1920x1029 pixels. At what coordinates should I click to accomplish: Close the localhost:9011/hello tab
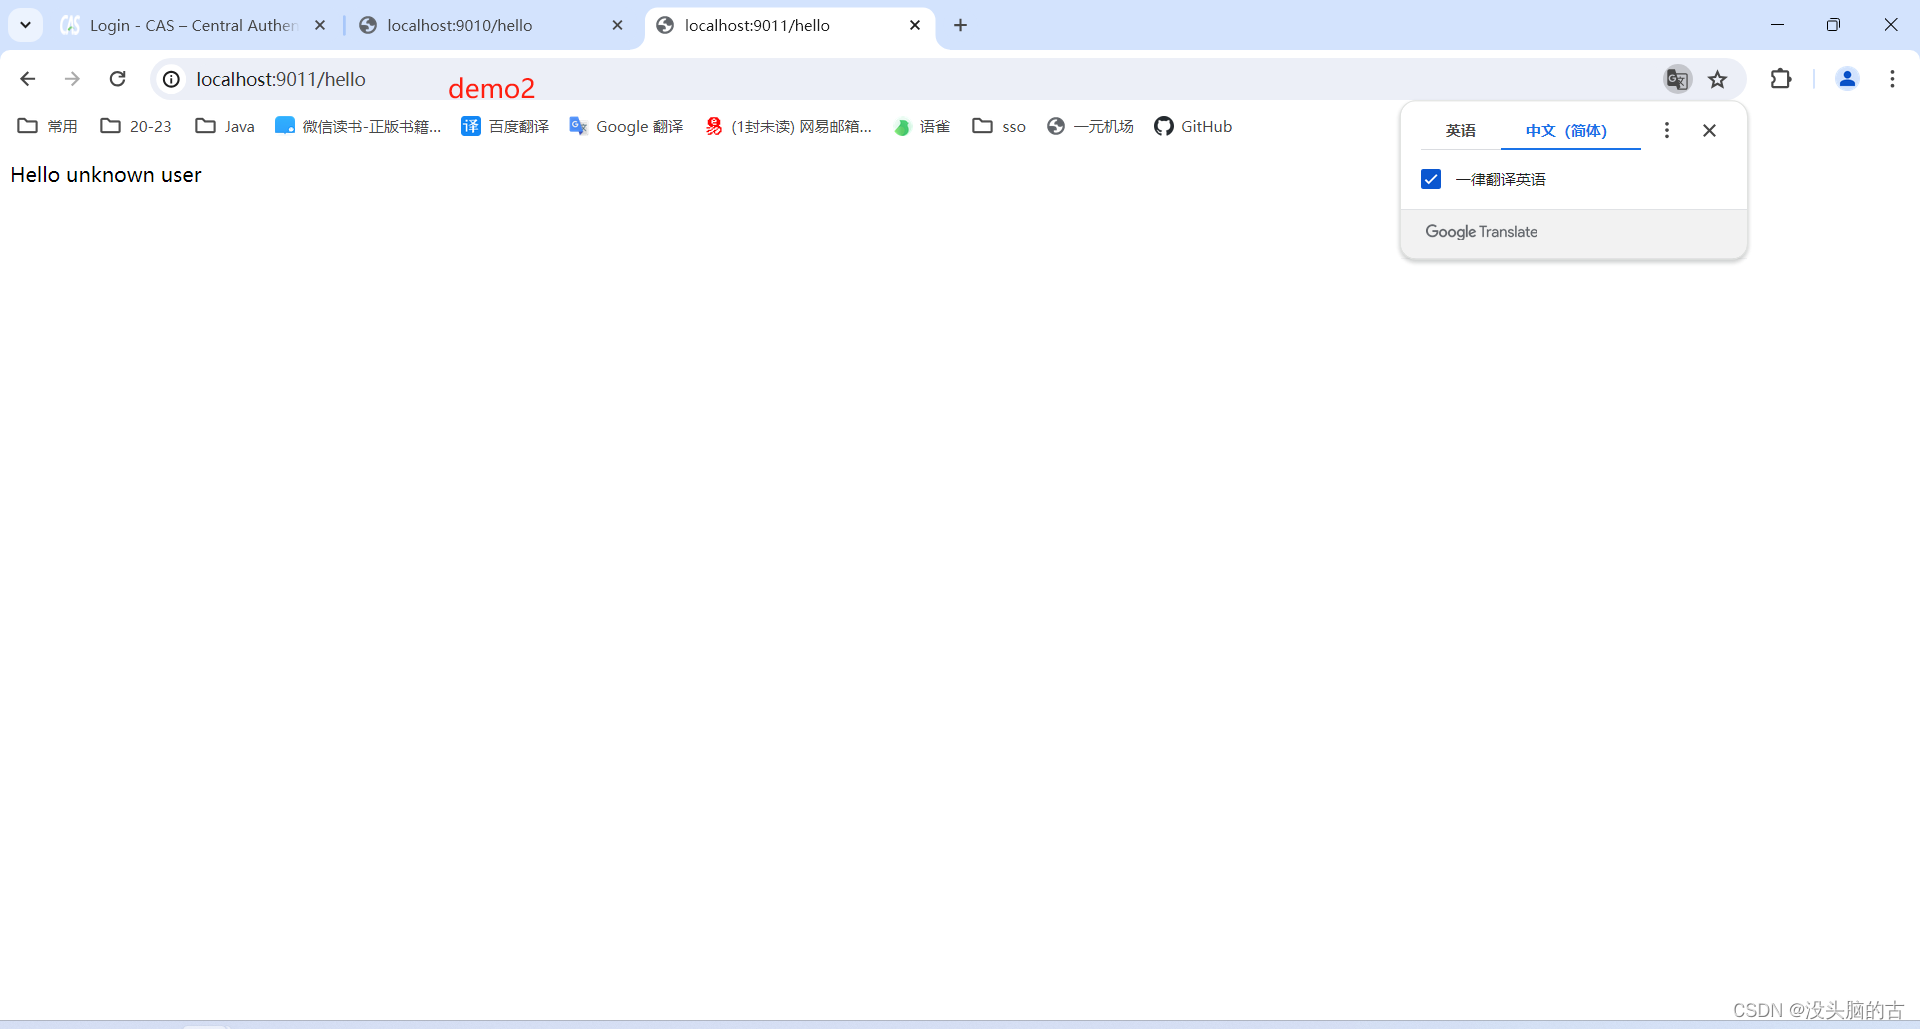tap(915, 25)
